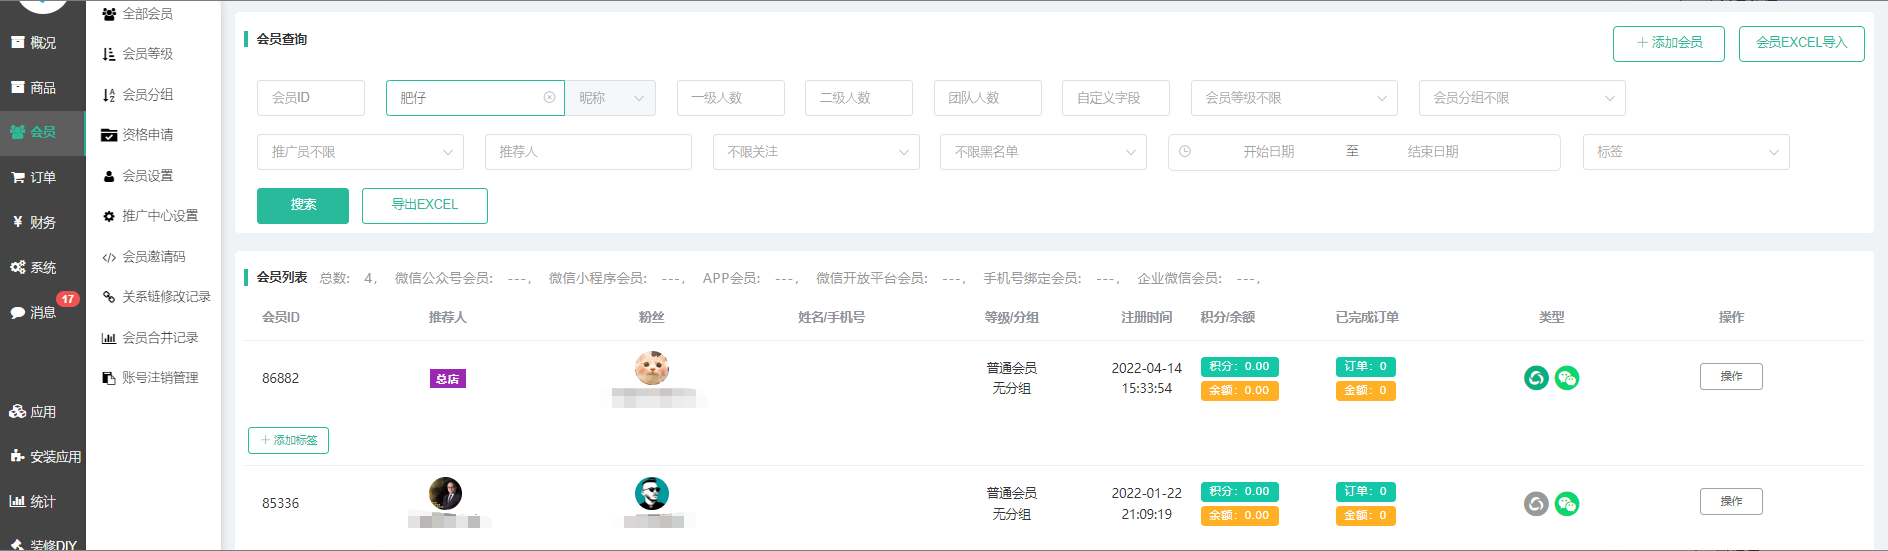
Task: Click the green 搜索 button
Action: [x=303, y=205]
